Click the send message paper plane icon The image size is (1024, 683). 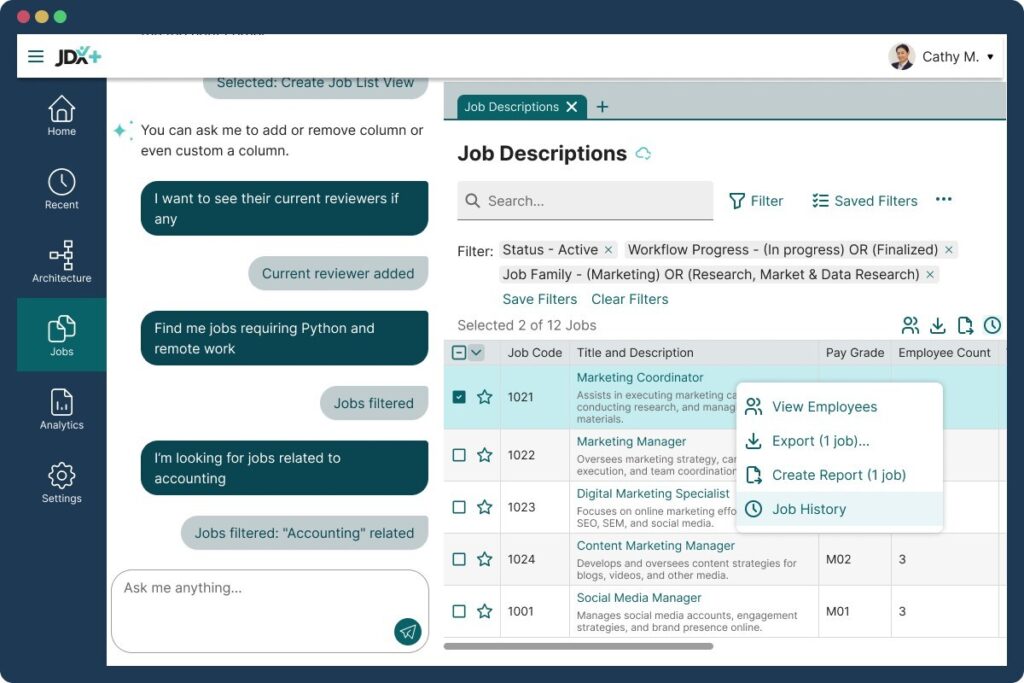(407, 631)
